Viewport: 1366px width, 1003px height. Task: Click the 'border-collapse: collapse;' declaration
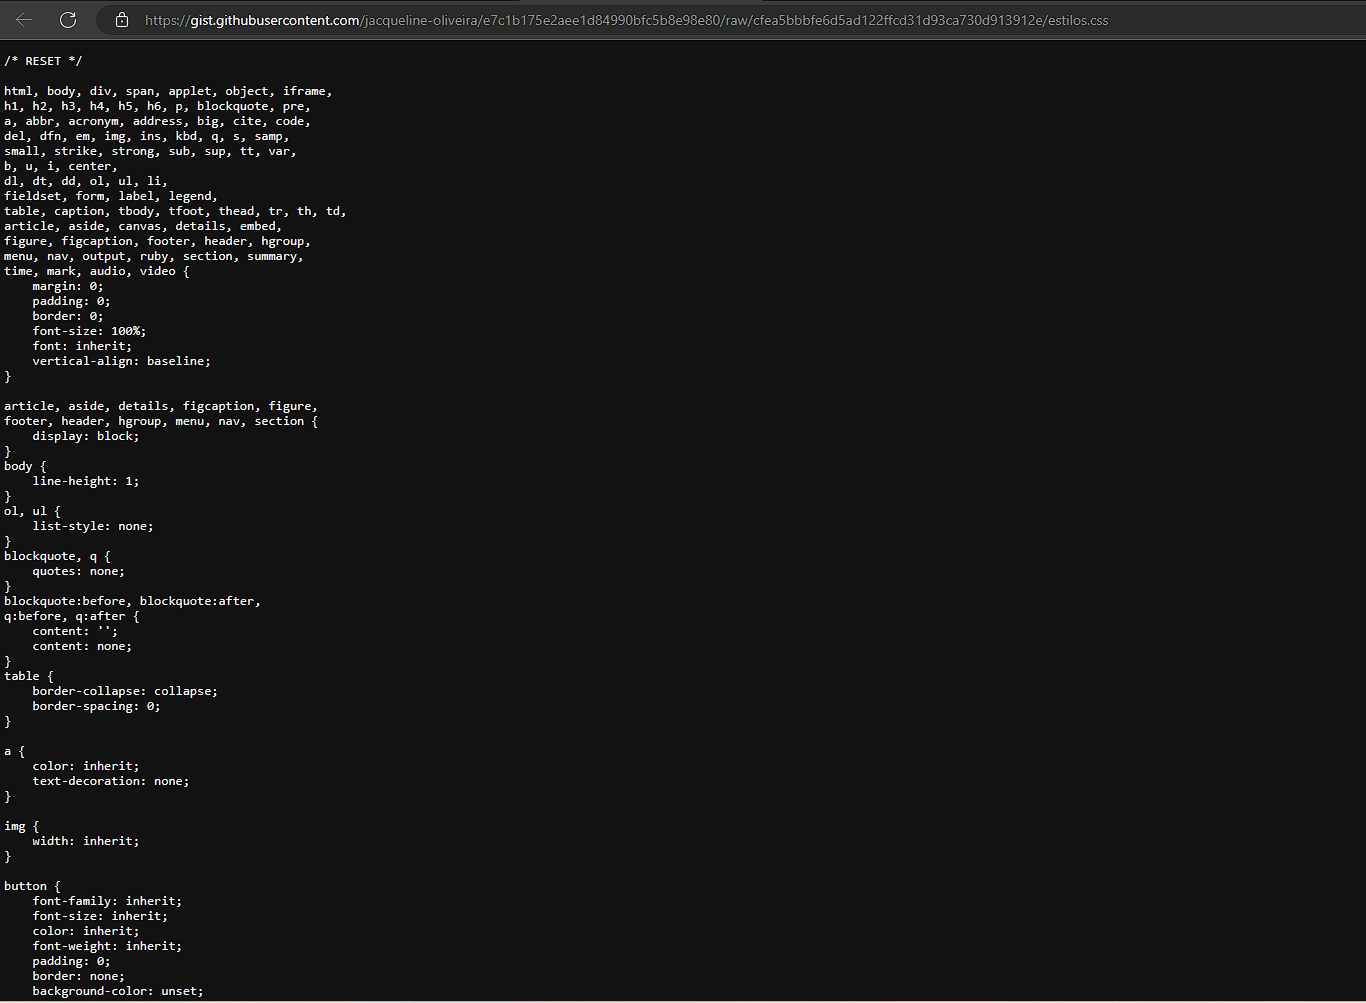tap(125, 691)
